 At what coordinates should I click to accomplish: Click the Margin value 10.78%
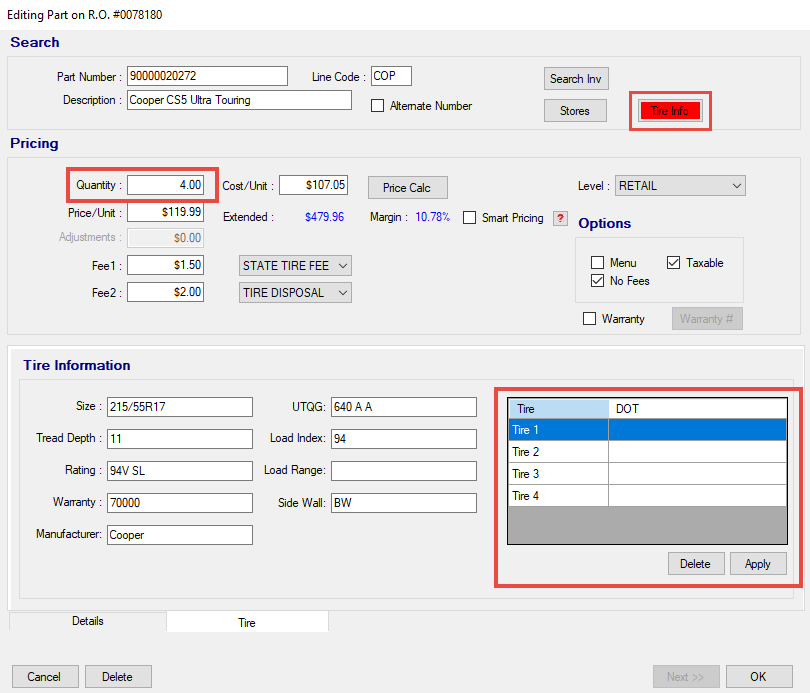(432, 217)
